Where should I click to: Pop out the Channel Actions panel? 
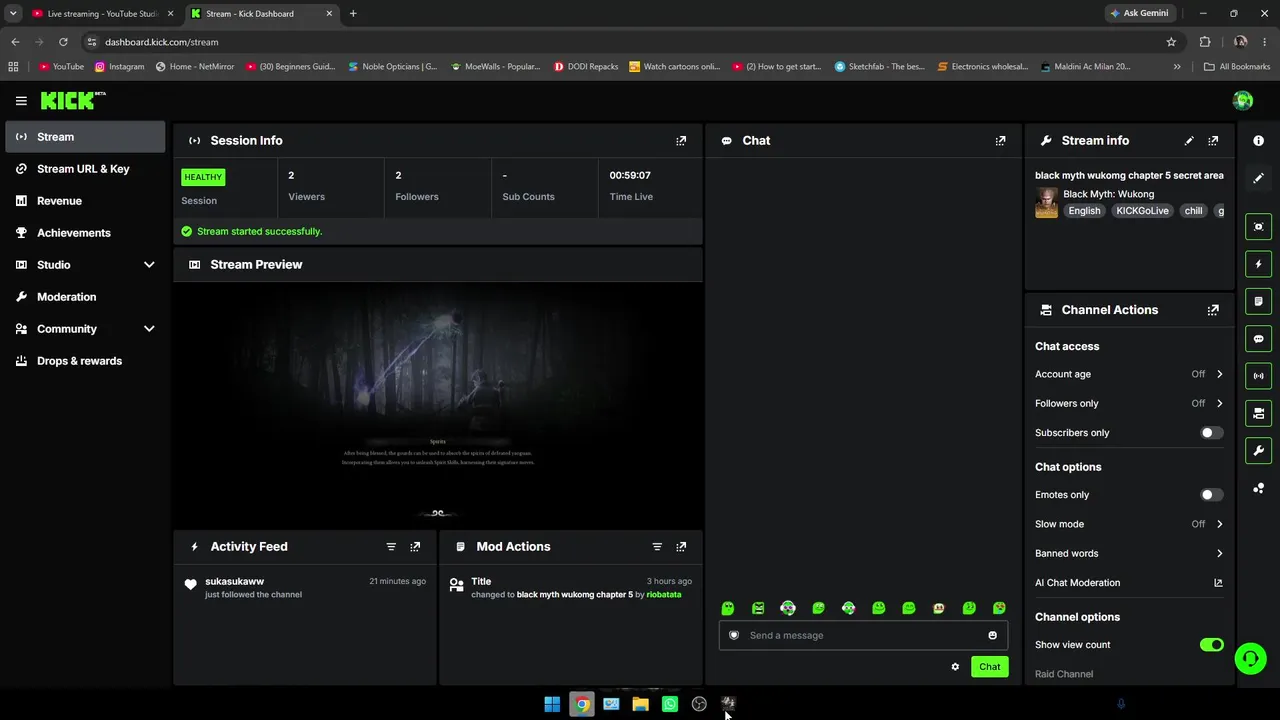1213,310
